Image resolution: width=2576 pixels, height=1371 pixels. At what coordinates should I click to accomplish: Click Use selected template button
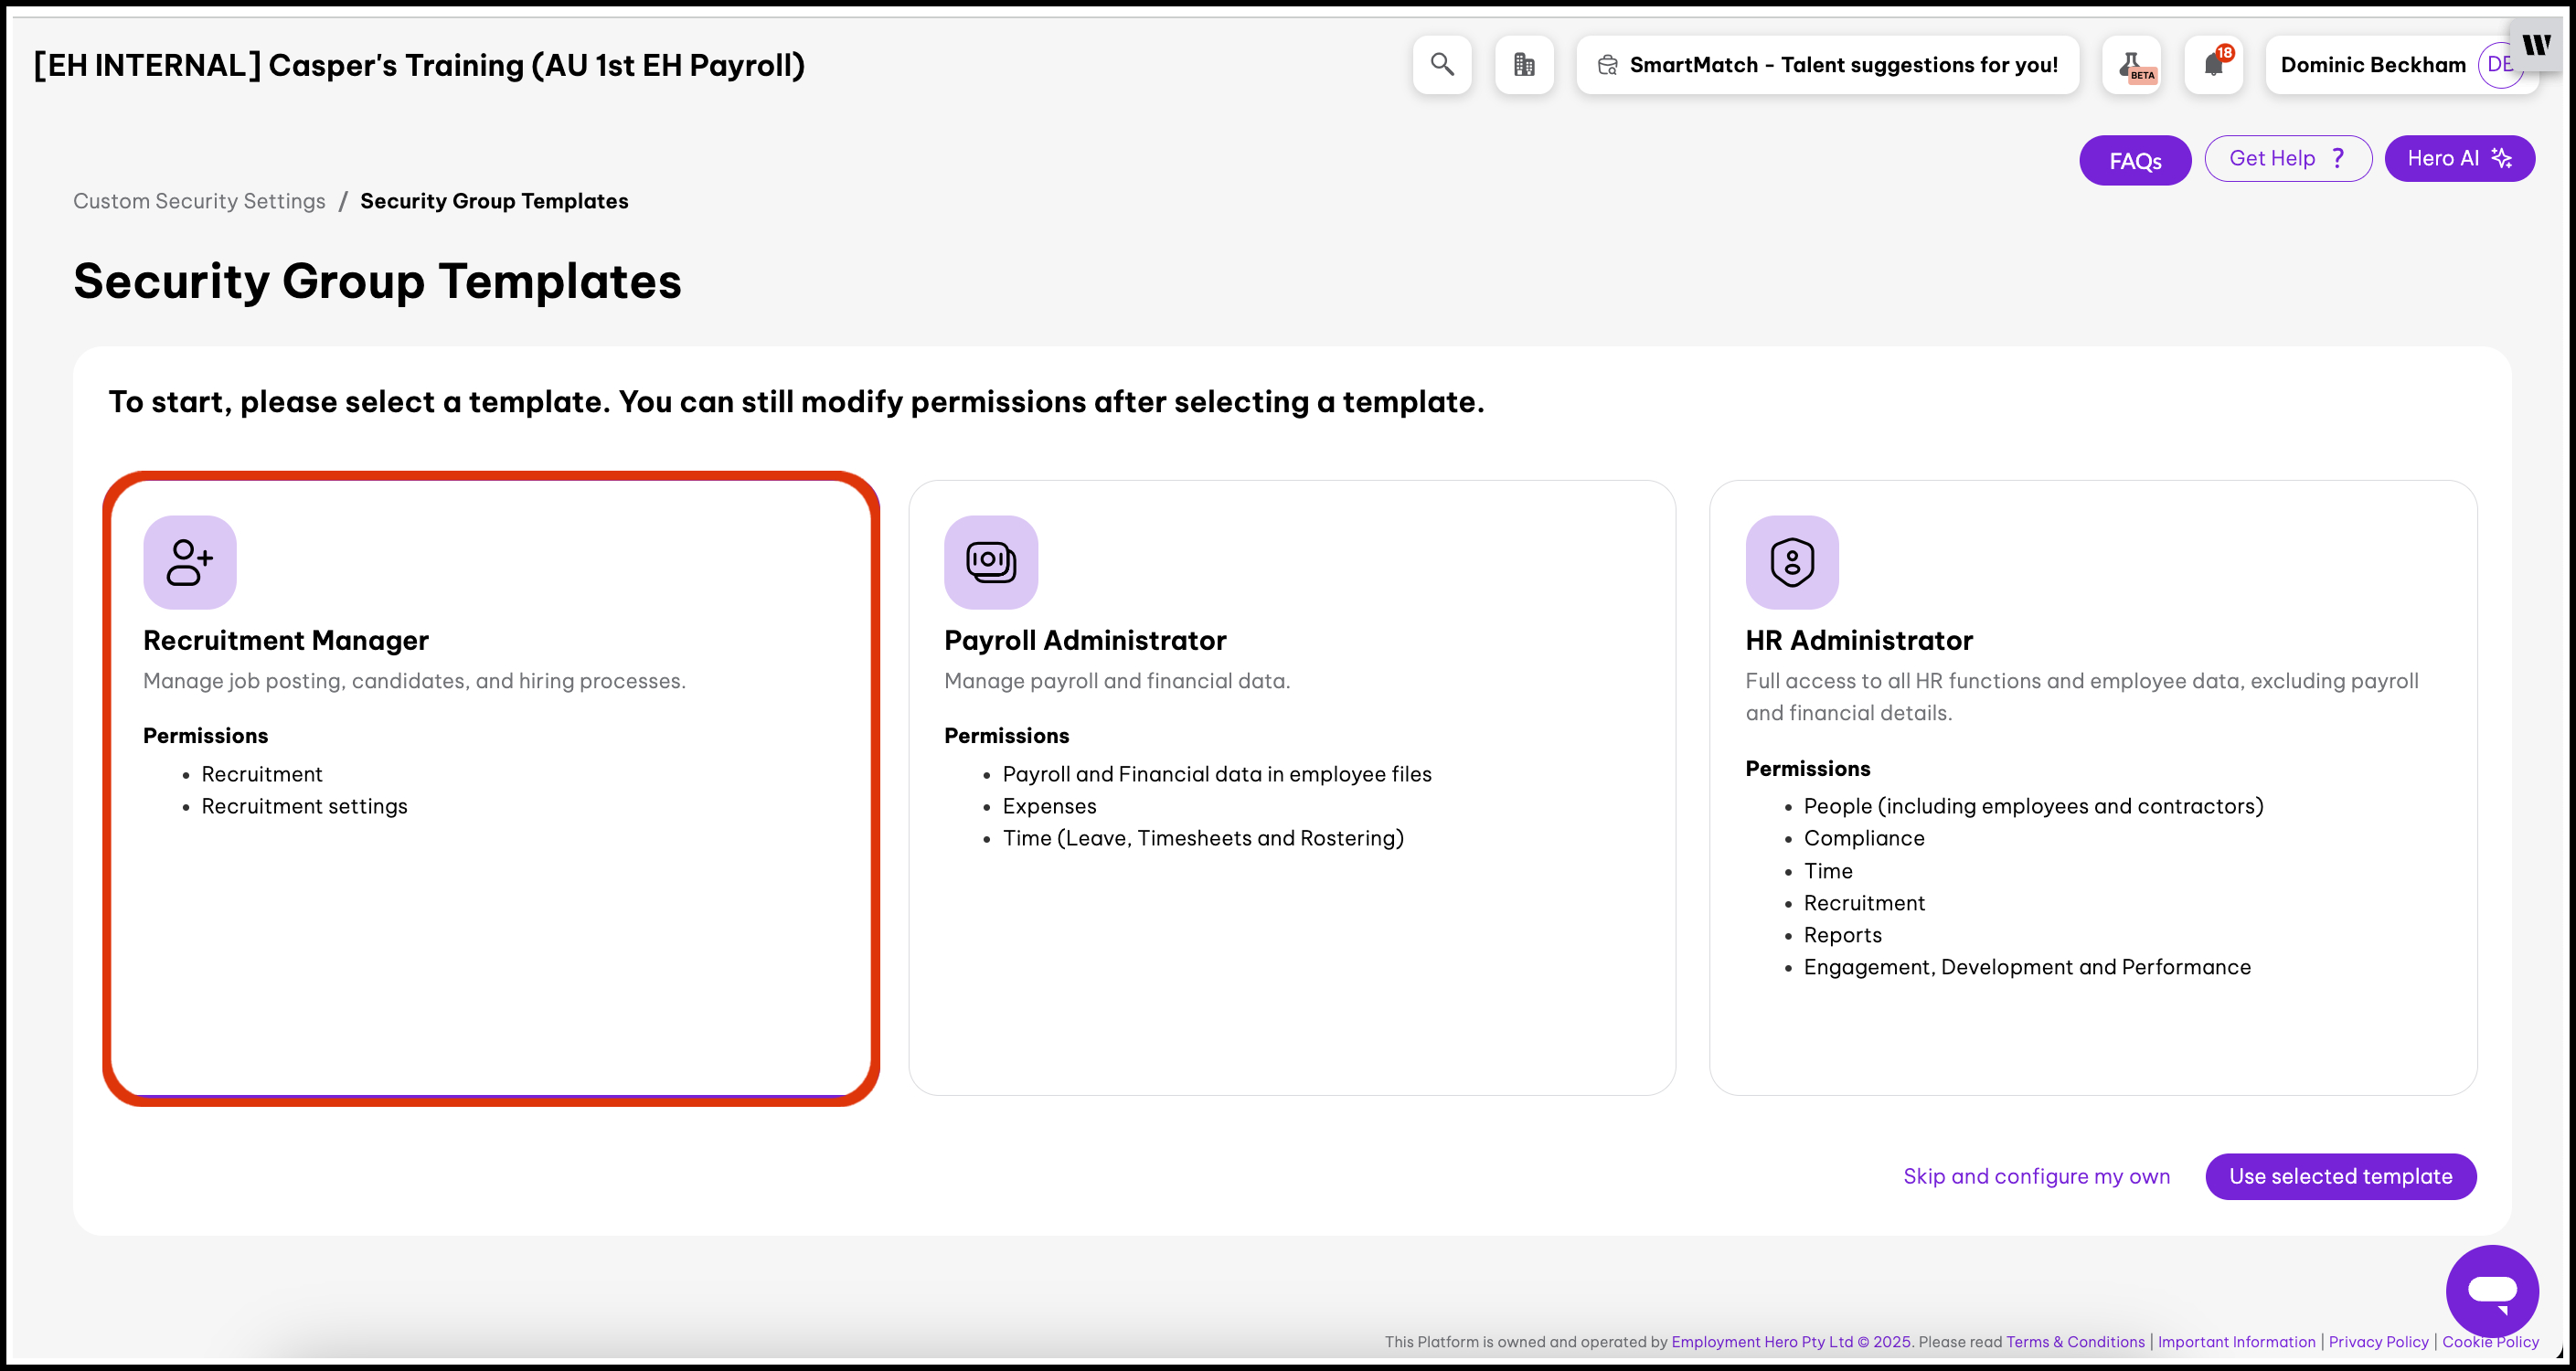(x=2340, y=1176)
